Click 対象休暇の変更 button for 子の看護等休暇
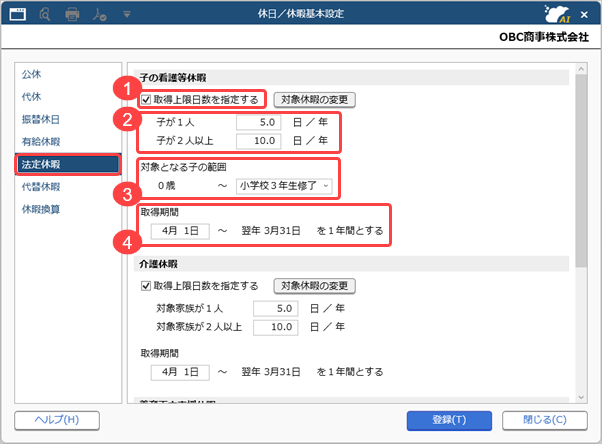The height and width of the screenshot is (444, 602). (314, 100)
